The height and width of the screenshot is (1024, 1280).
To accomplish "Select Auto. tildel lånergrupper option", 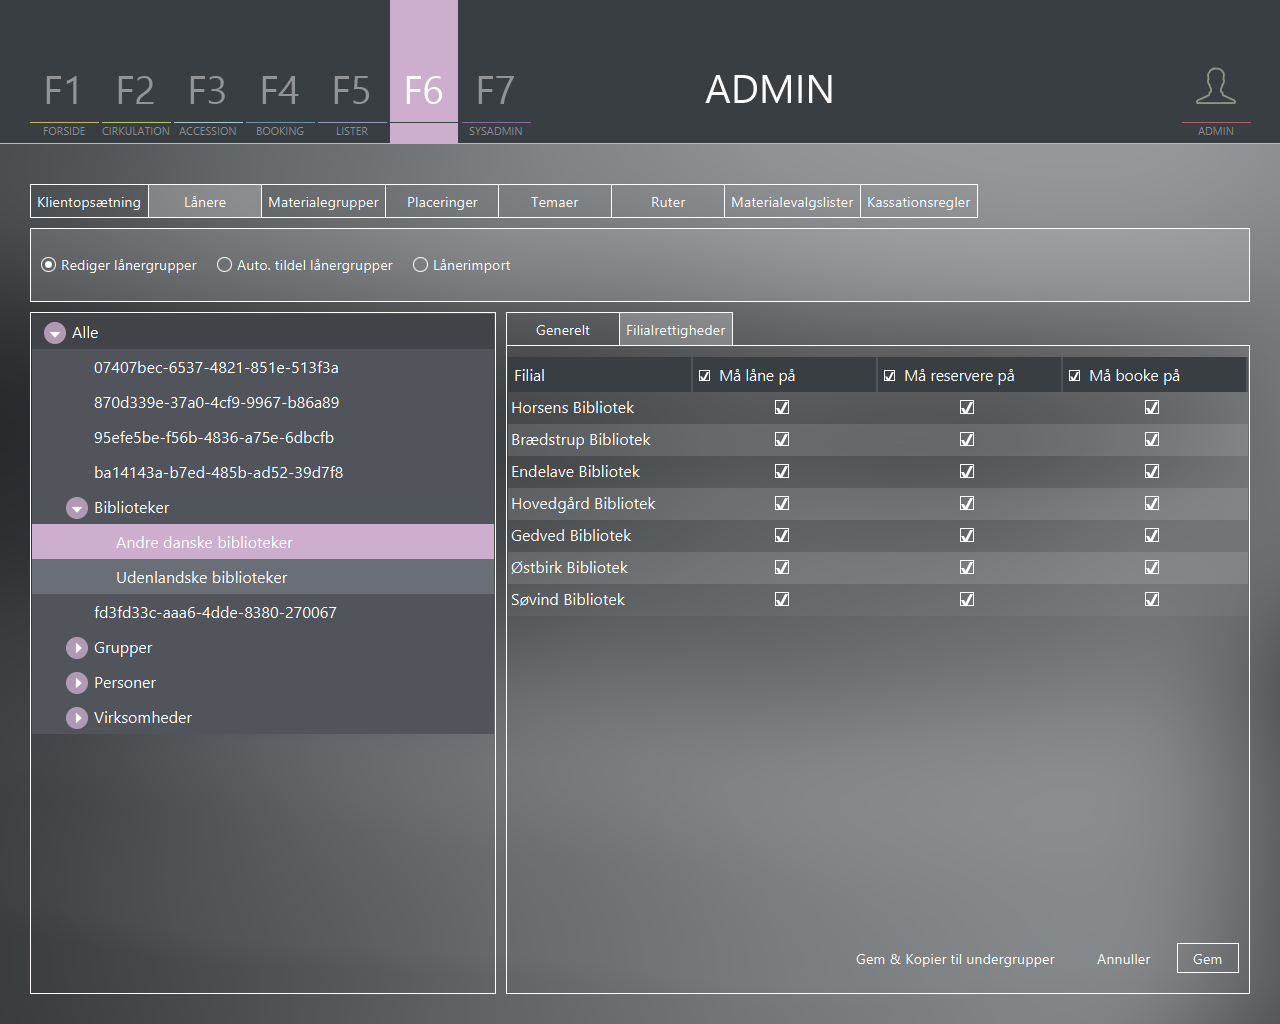I will (x=224, y=265).
